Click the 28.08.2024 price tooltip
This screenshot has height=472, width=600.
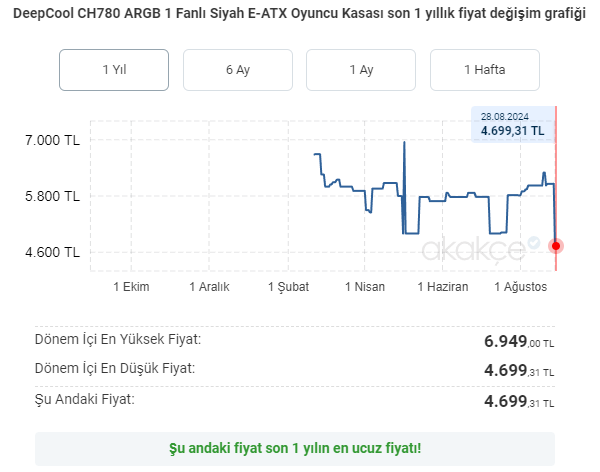click(511, 124)
